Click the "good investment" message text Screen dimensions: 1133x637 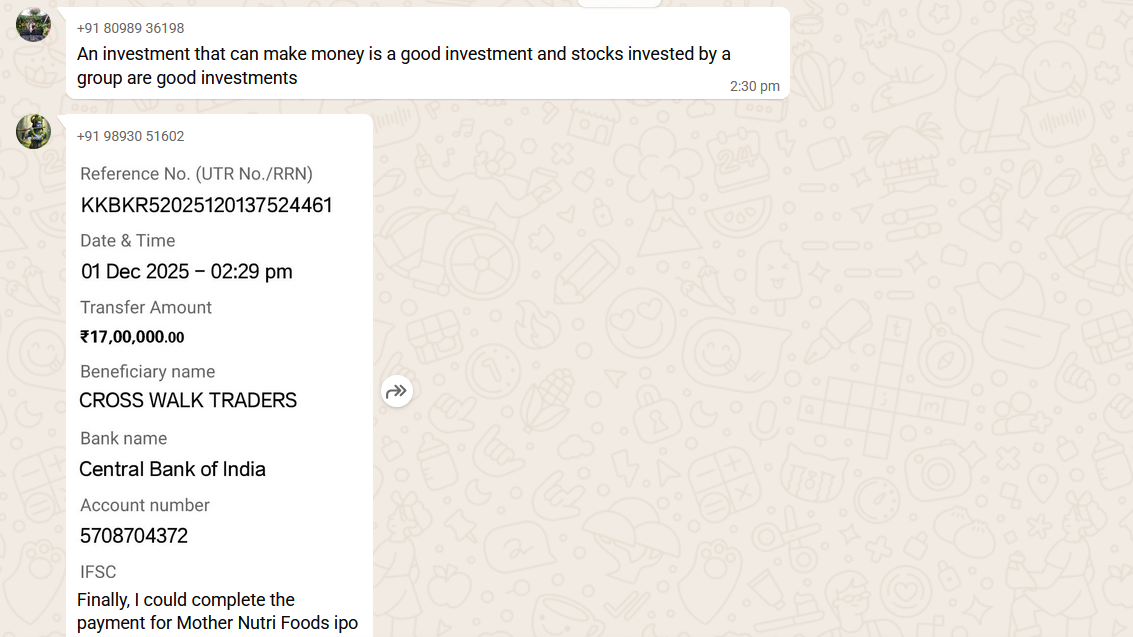point(403,65)
